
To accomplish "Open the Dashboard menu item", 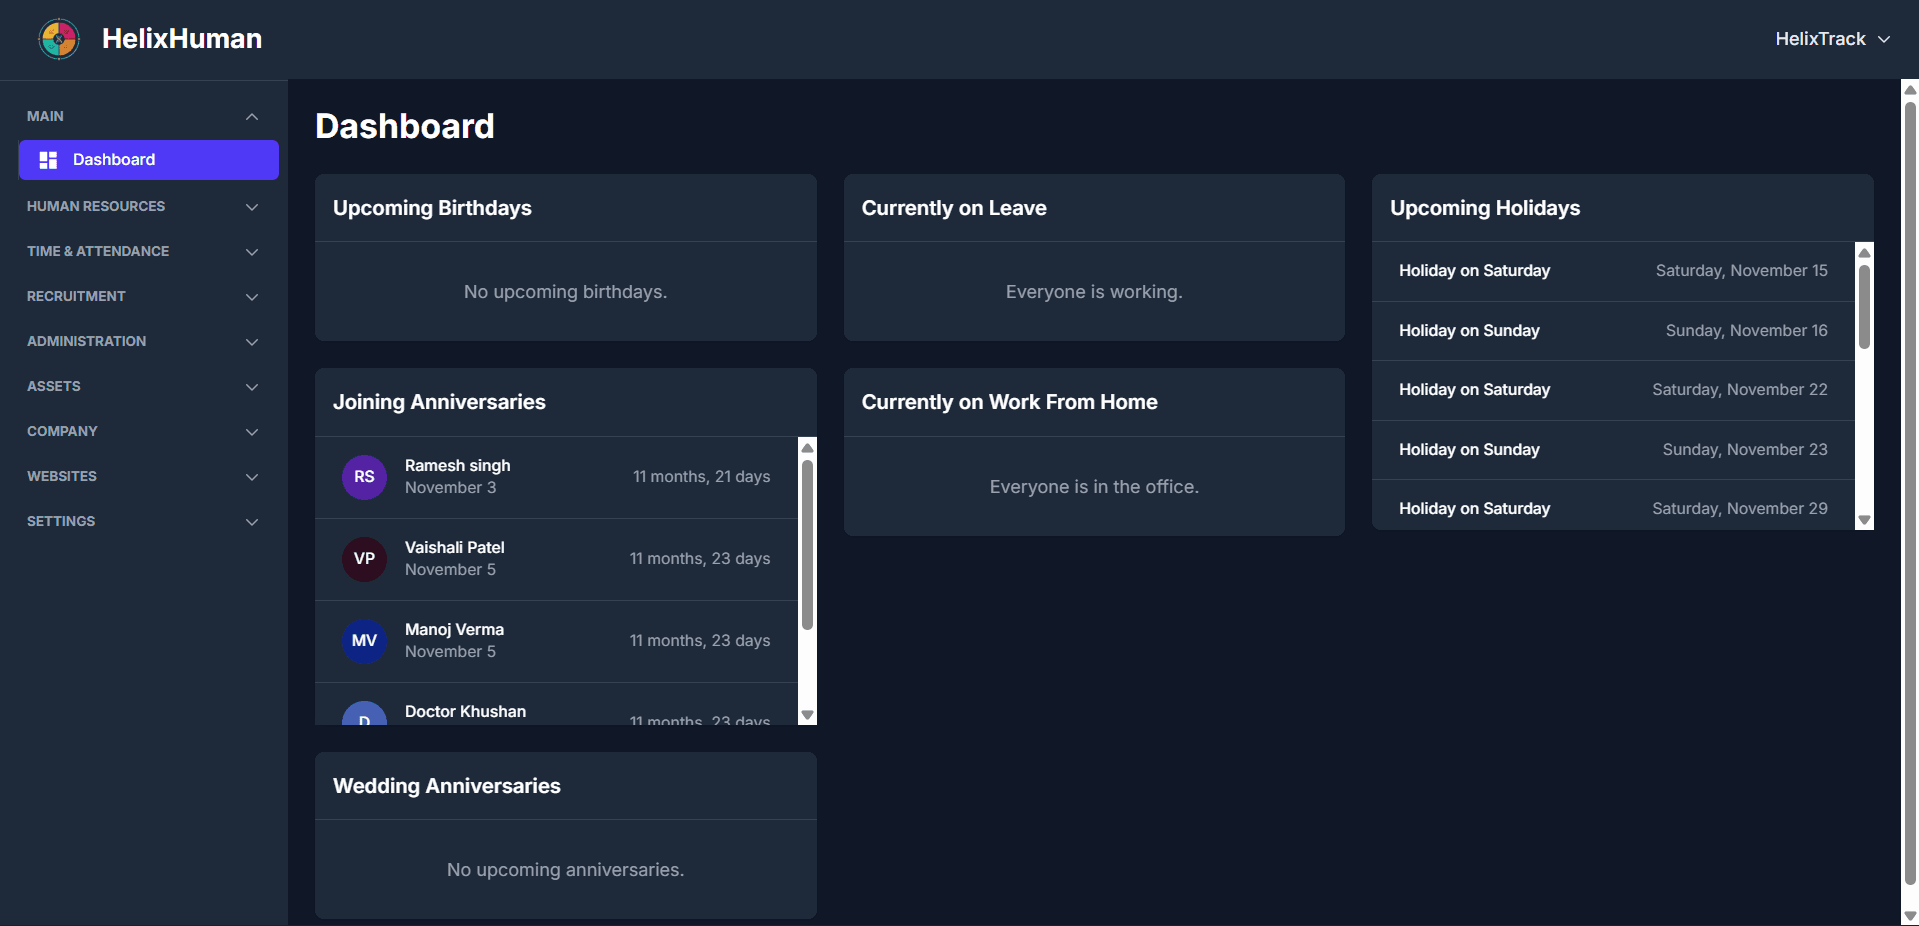I will (149, 160).
